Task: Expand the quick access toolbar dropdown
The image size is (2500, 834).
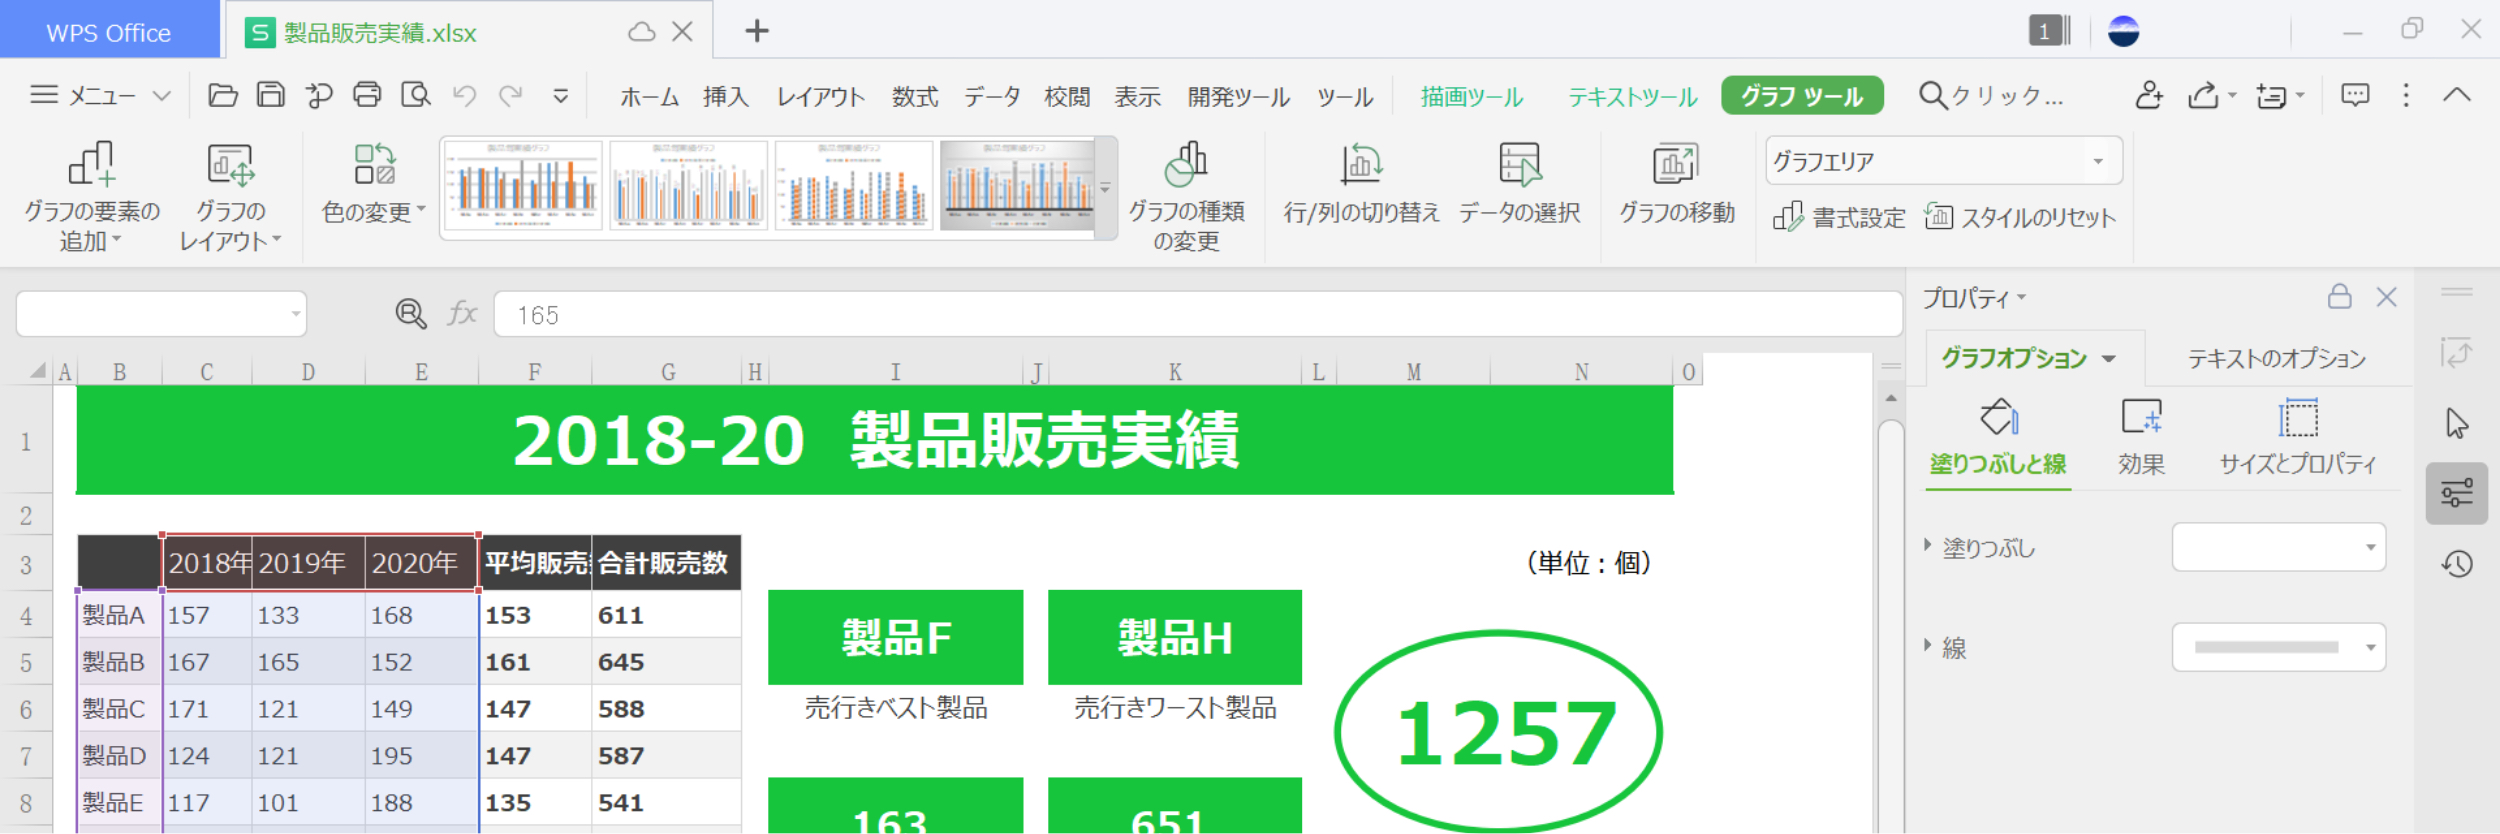Action: (561, 96)
